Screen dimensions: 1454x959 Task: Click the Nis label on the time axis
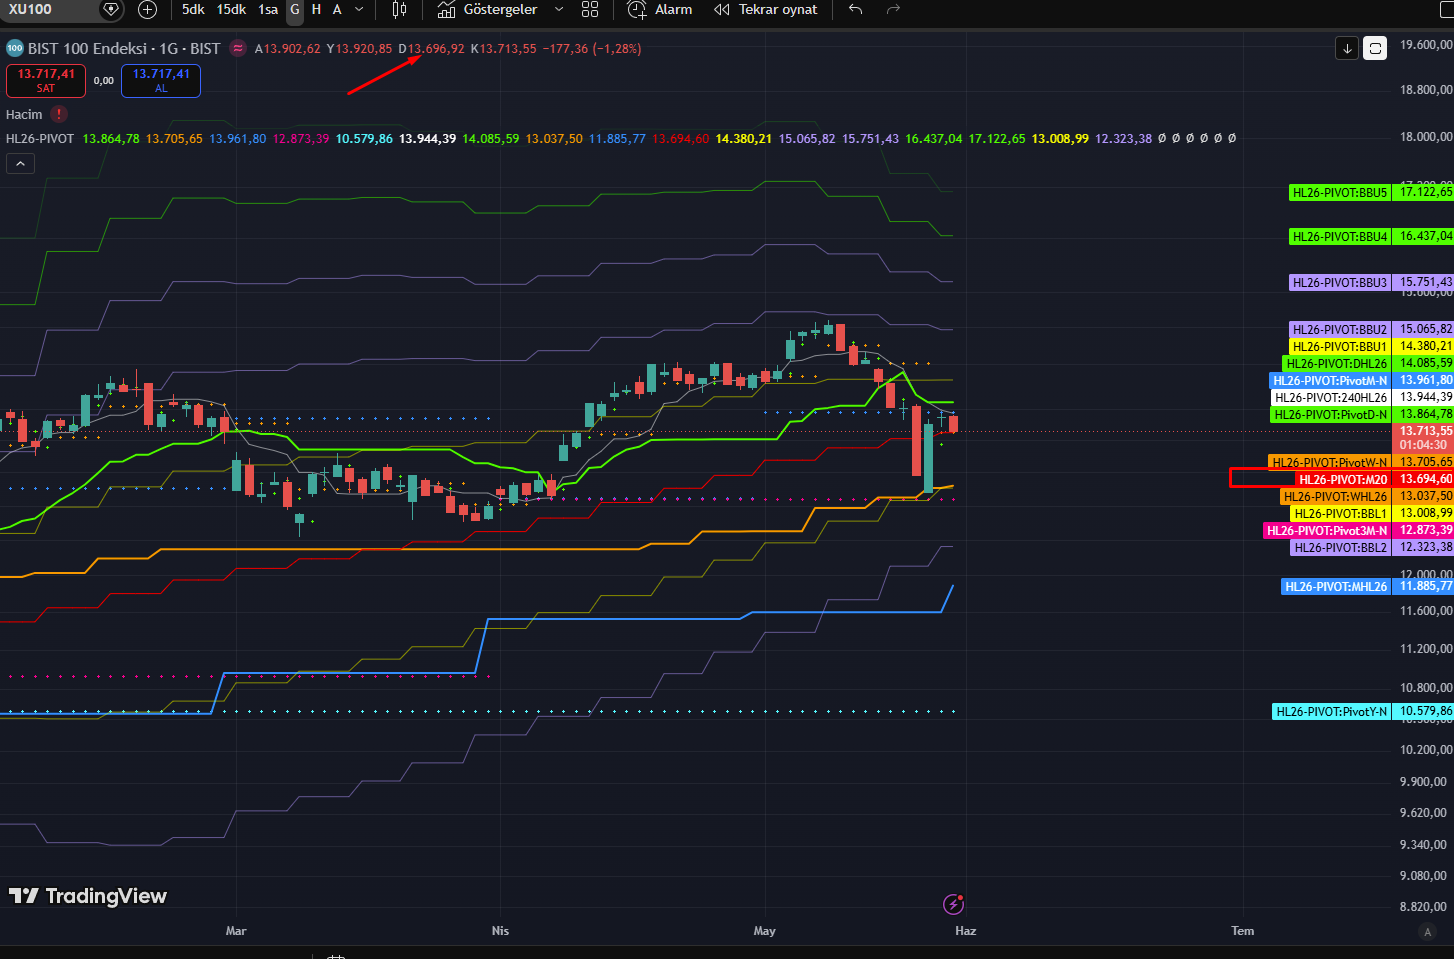point(500,931)
